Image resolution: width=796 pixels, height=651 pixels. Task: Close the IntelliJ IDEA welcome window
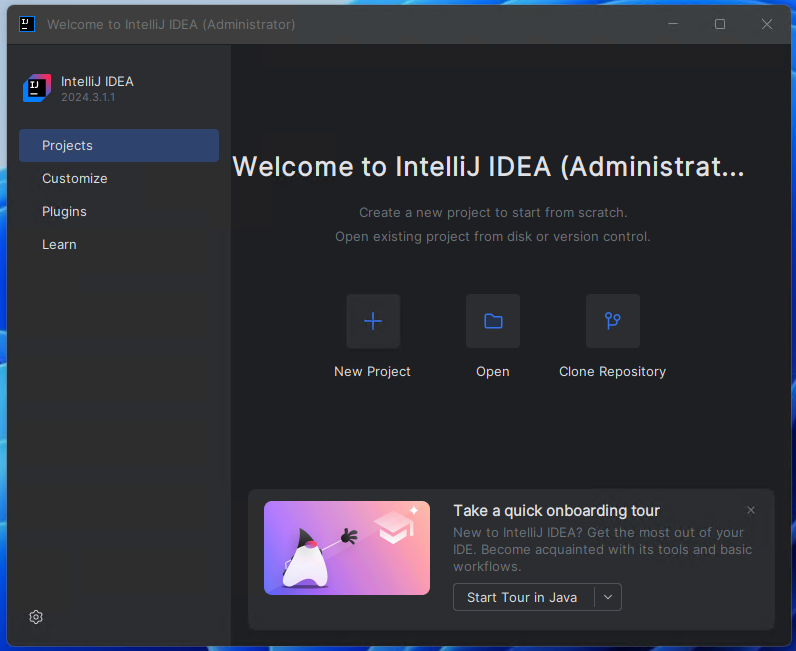point(767,24)
